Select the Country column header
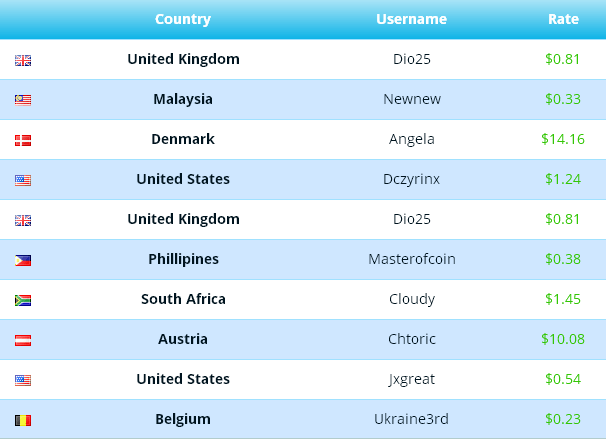 coord(183,19)
